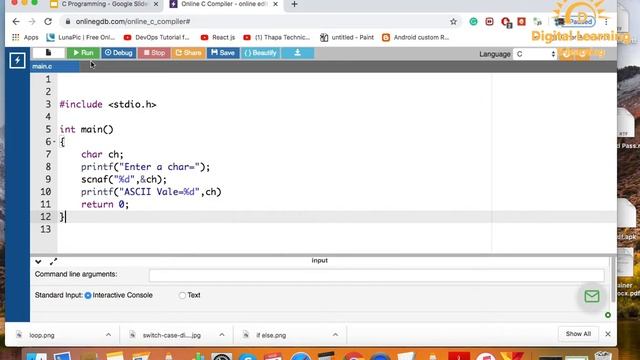
Task: Save the code with Save button
Action: point(223,53)
